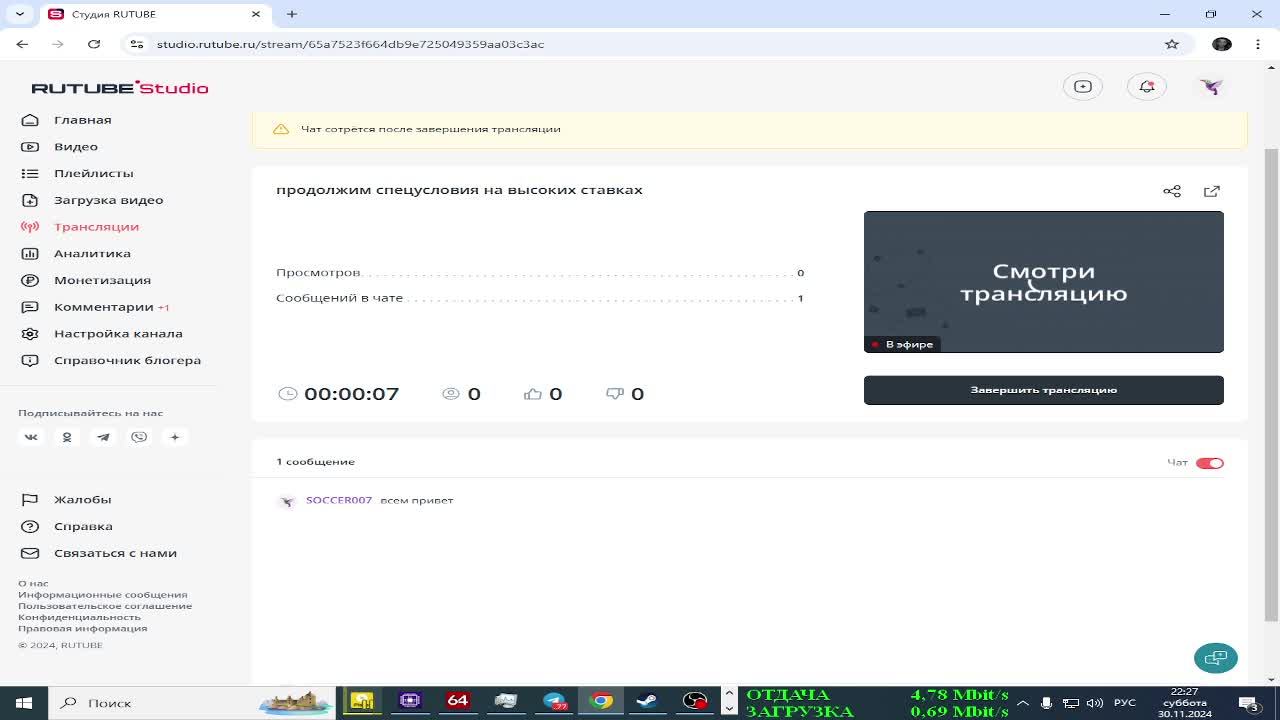Toggle the Чат switch off
1280x720 pixels.
click(1209, 463)
